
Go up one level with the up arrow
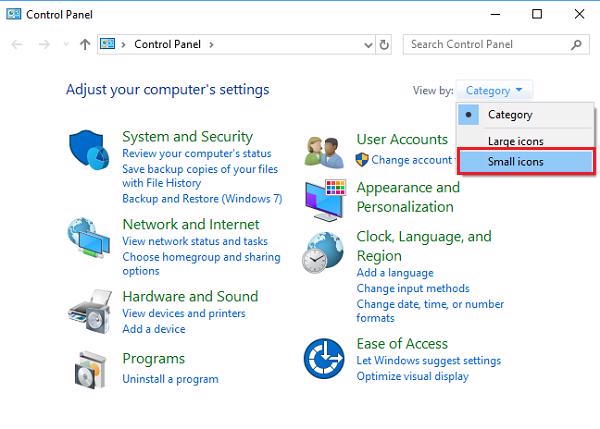point(85,45)
